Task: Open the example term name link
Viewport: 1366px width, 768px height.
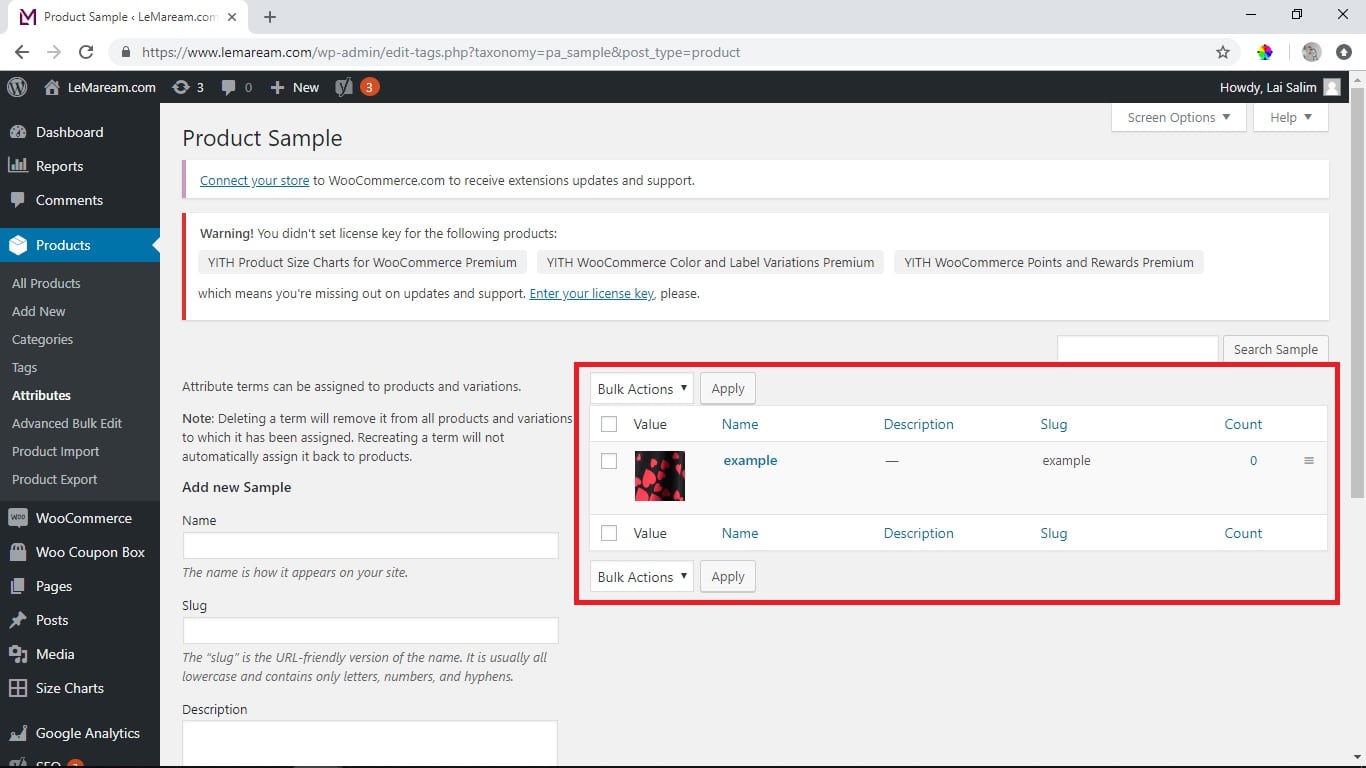Action: point(750,461)
